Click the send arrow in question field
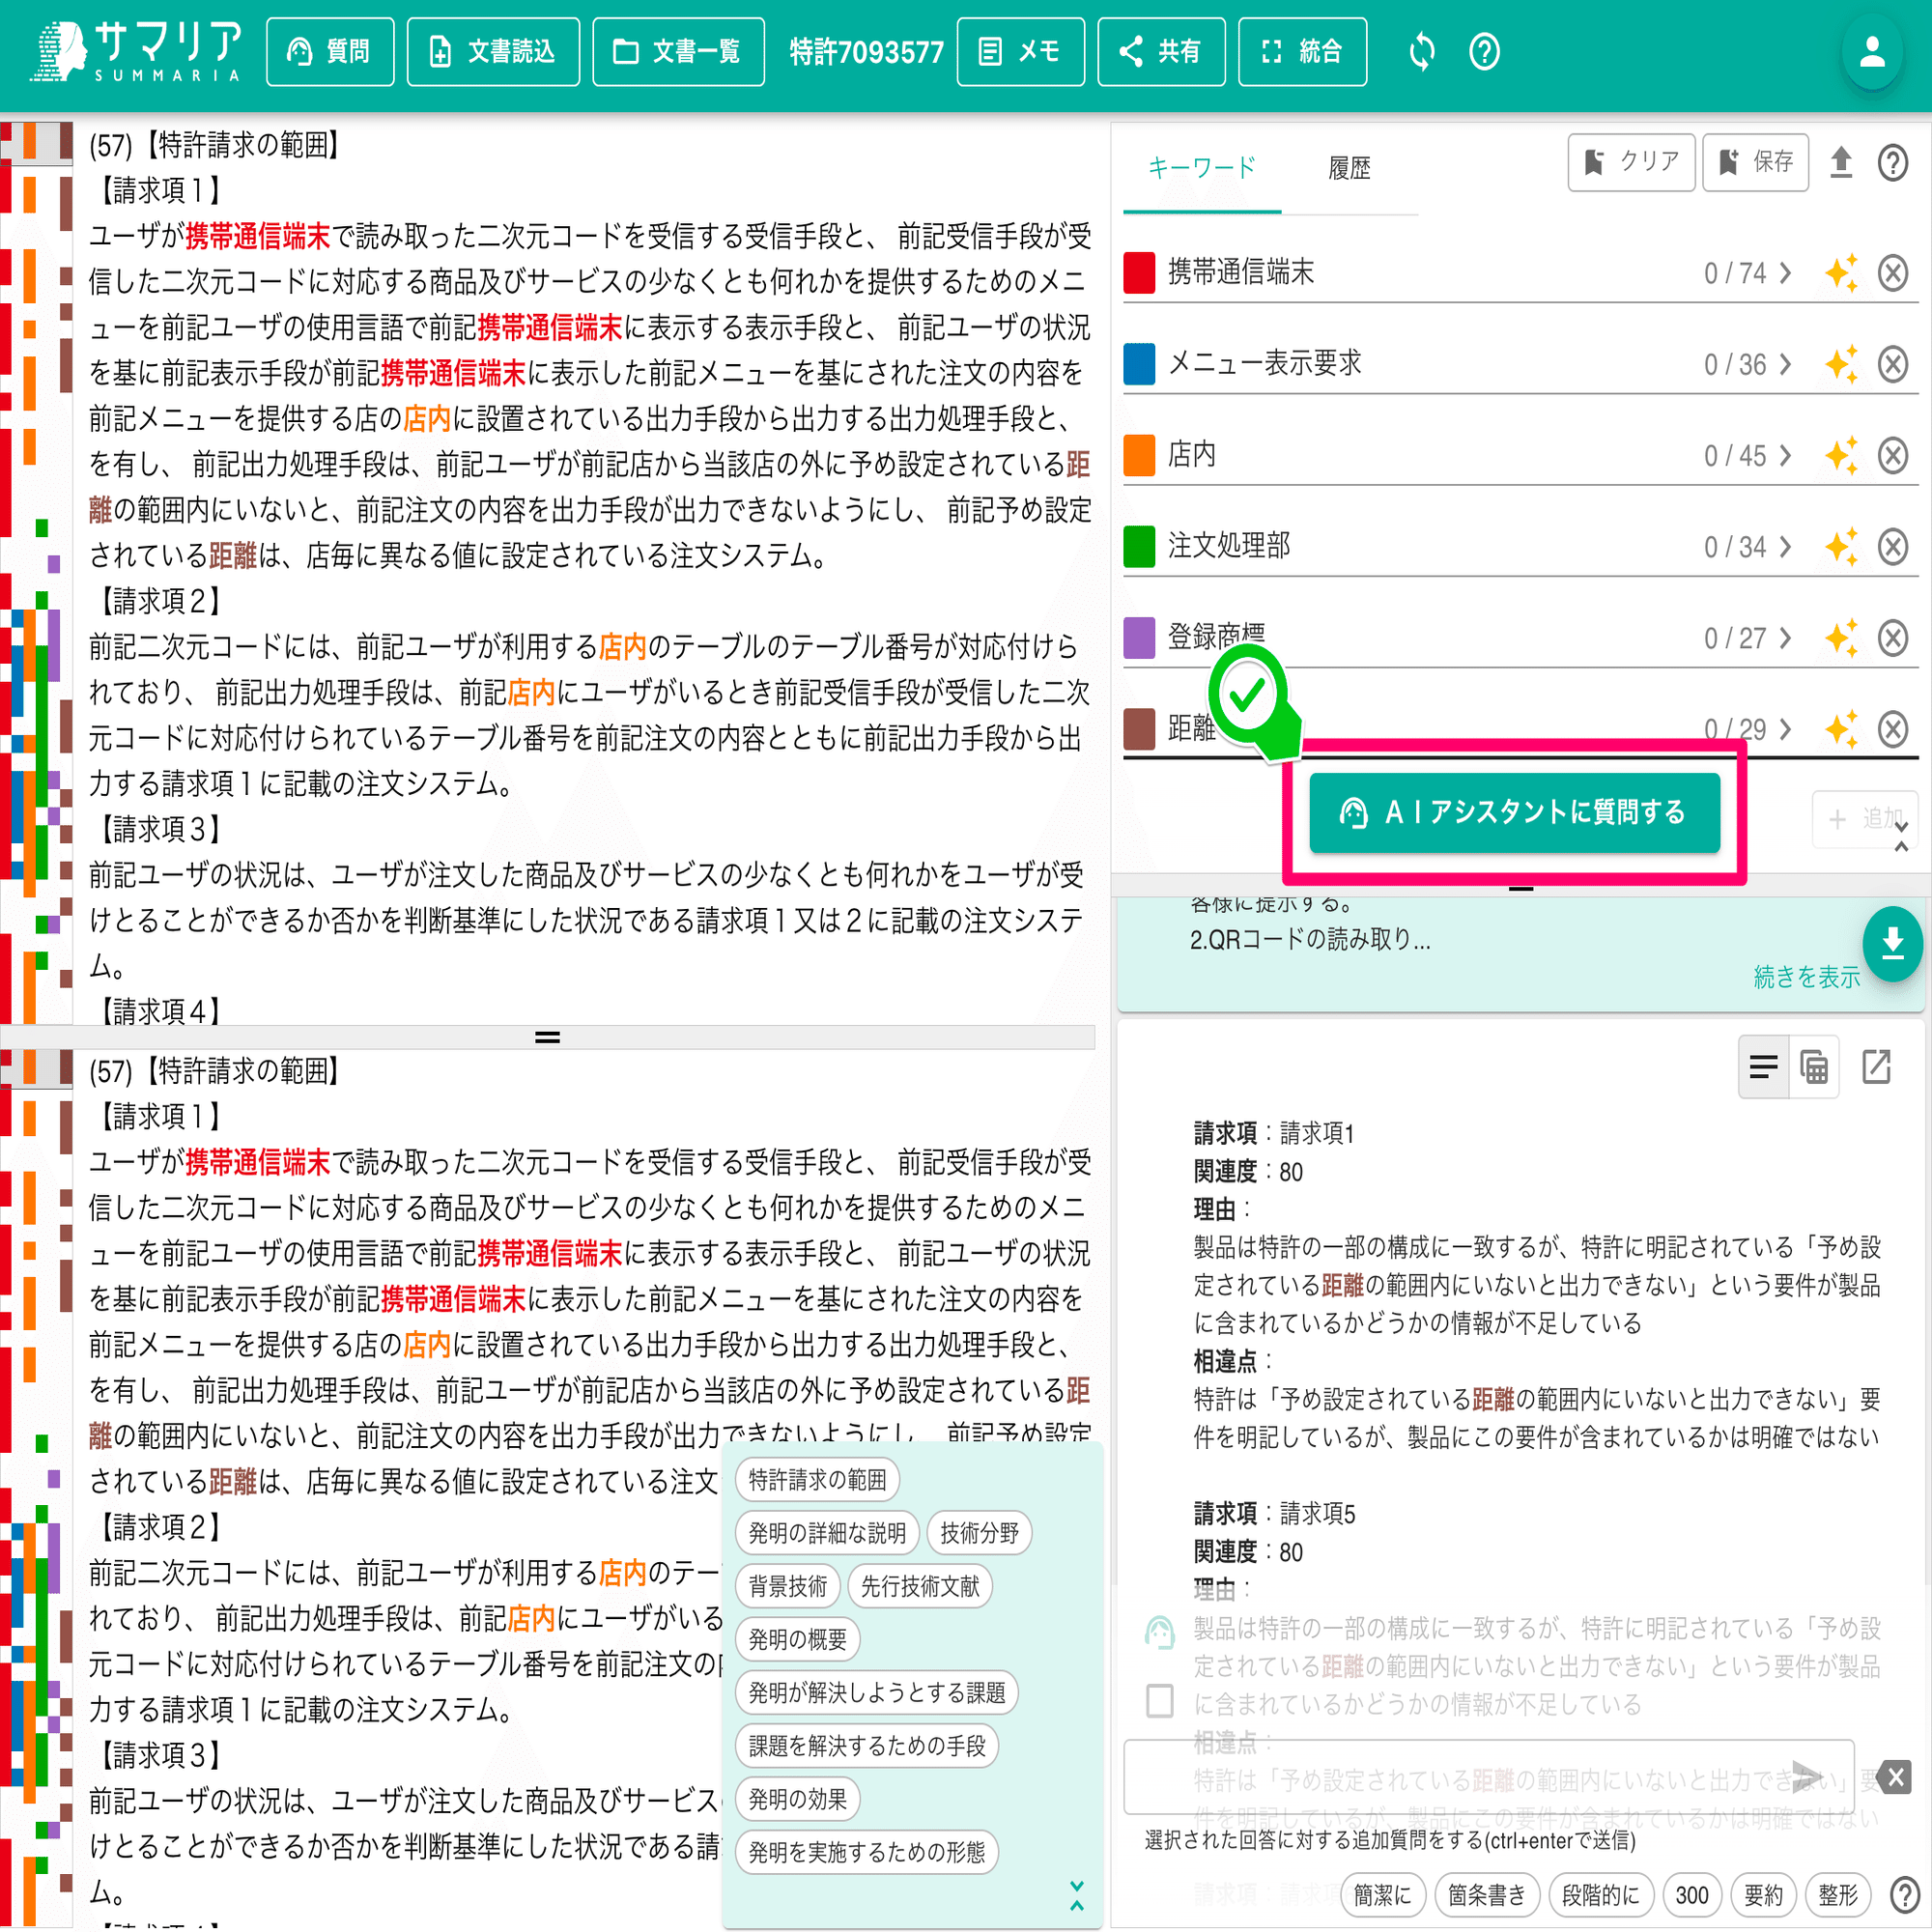This screenshot has width=1932, height=1932. [x=1808, y=1776]
